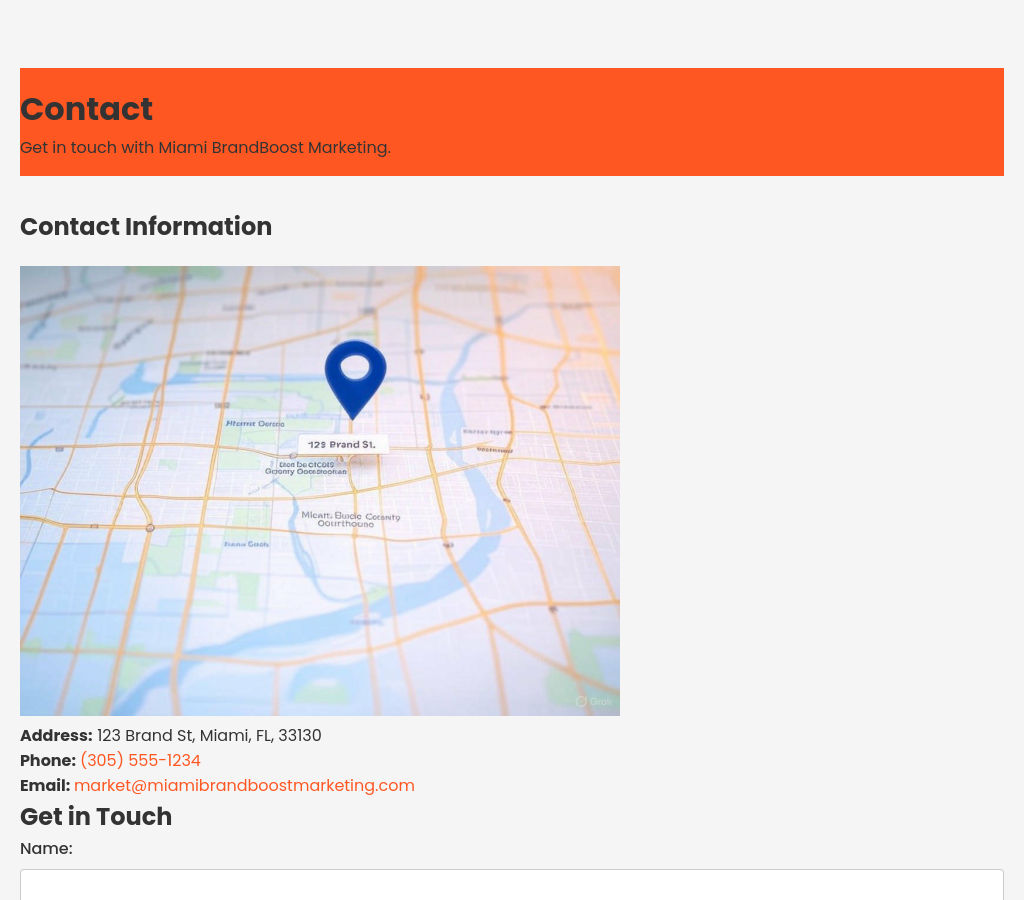Click the white hole inside the map pin
Image resolution: width=1024 pixels, height=900 pixels.
(x=355, y=368)
